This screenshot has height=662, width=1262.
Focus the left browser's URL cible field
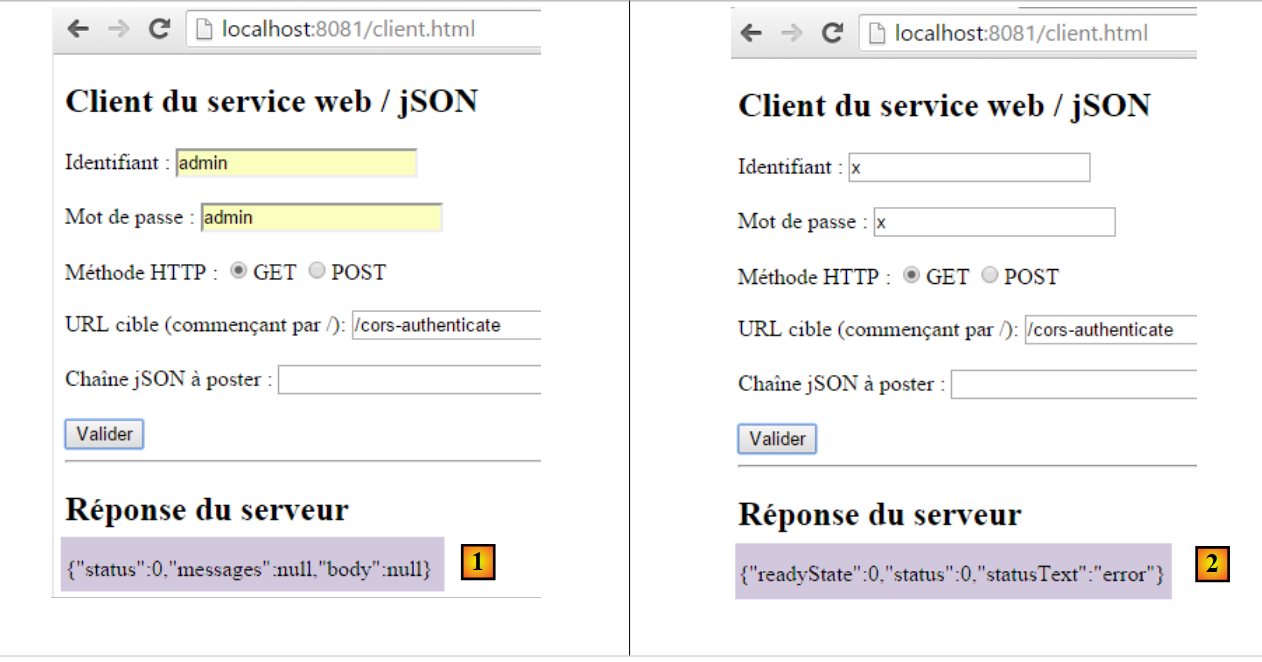point(446,326)
